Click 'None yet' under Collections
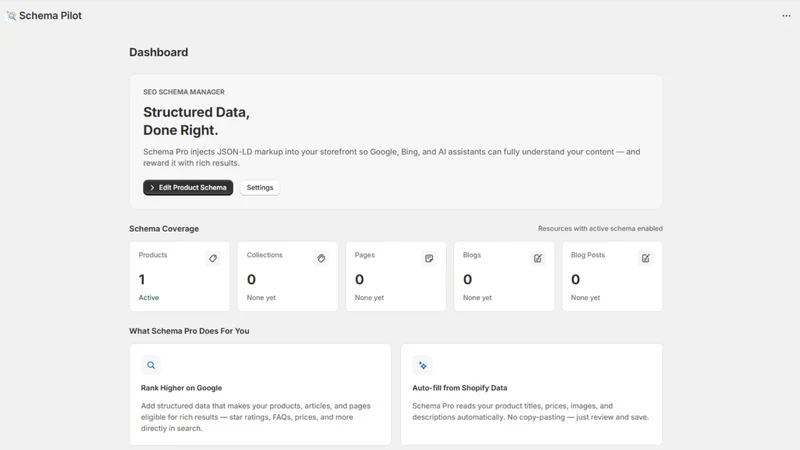This screenshot has height=450, width=800. pyautogui.click(x=261, y=297)
